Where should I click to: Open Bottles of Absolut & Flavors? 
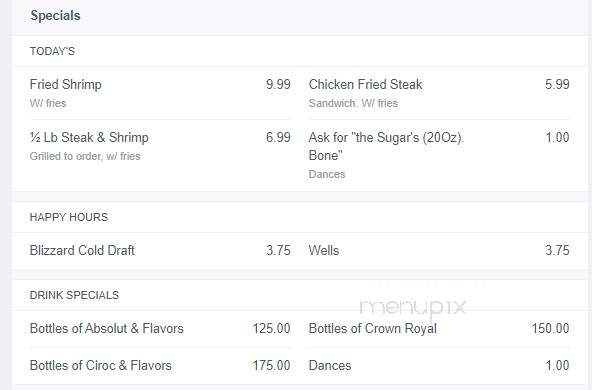pos(106,328)
